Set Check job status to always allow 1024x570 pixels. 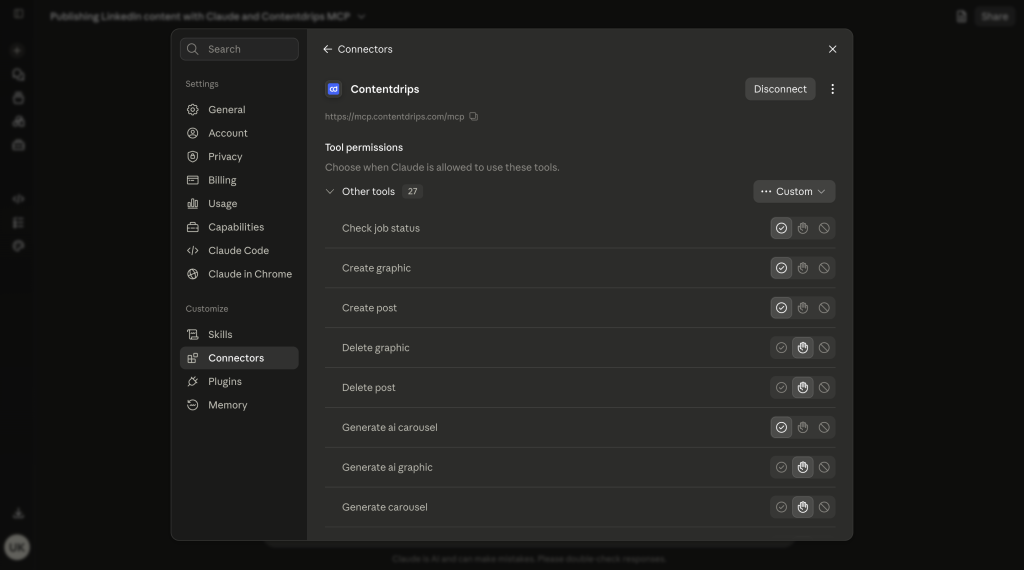[x=781, y=228]
